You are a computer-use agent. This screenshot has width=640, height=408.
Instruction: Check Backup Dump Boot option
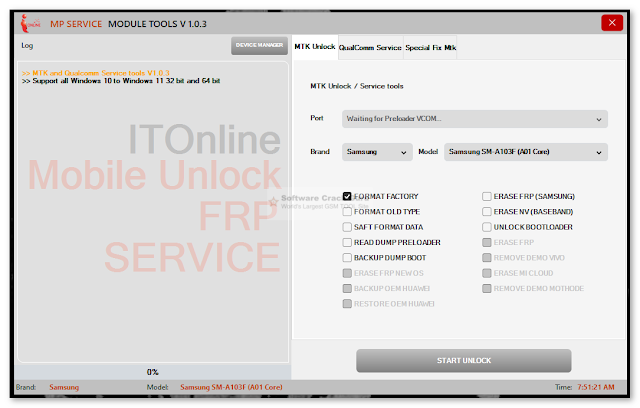[x=347, y=258]
